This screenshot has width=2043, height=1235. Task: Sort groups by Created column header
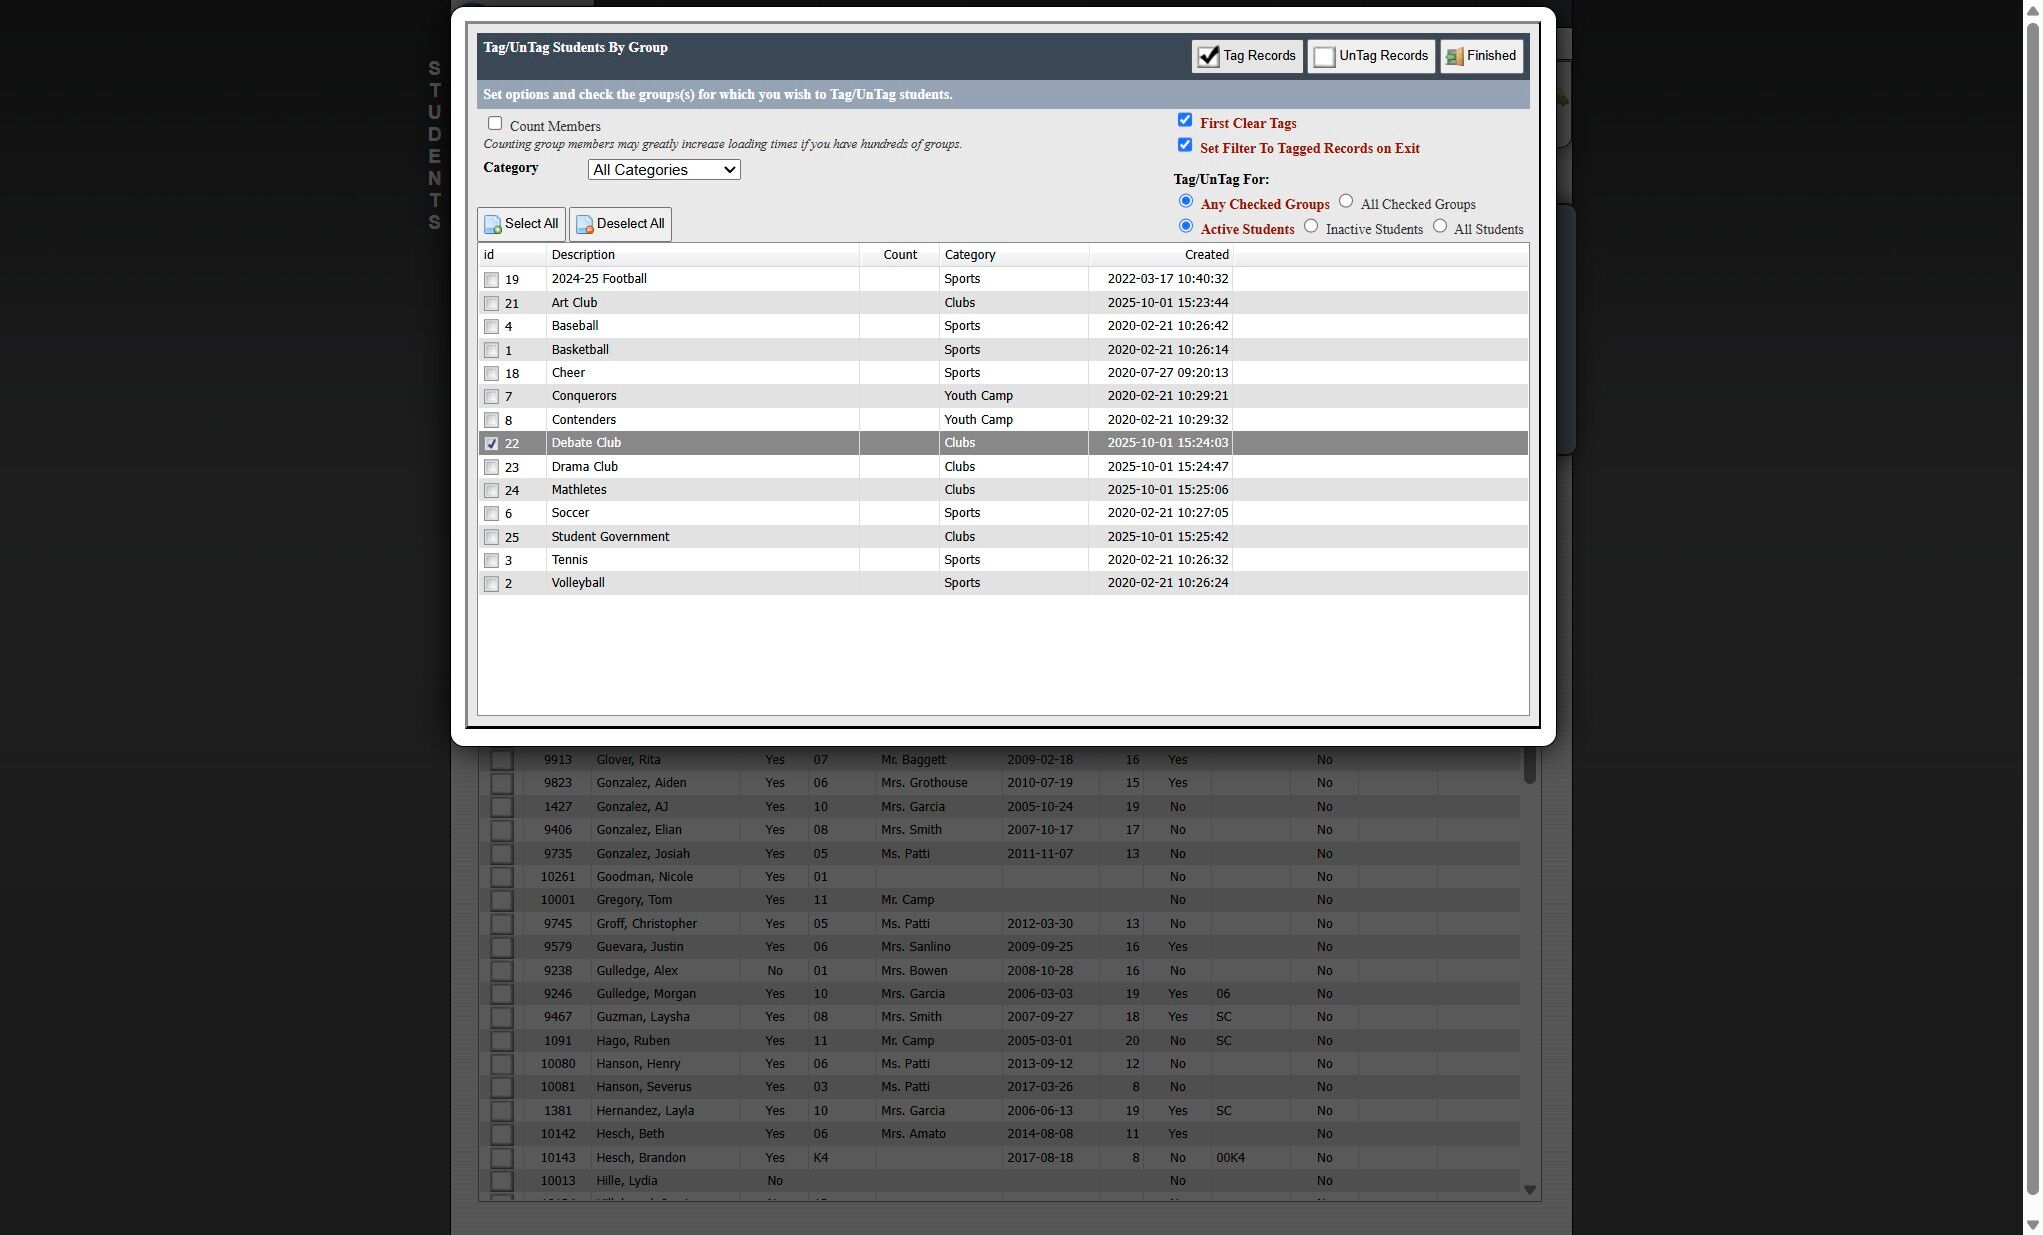[x=1206, y=255]
